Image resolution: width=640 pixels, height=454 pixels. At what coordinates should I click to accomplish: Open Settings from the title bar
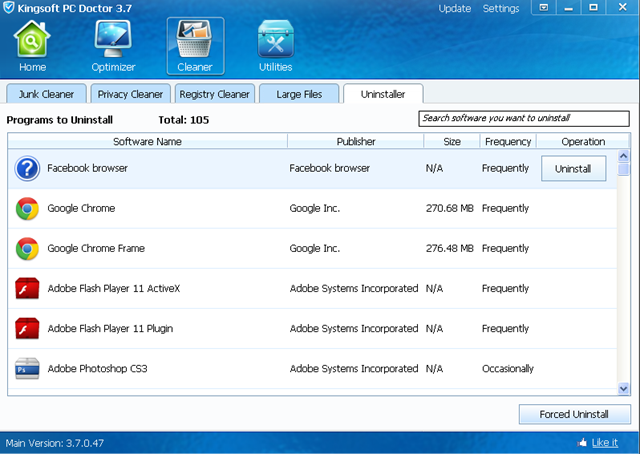[501, 9]
